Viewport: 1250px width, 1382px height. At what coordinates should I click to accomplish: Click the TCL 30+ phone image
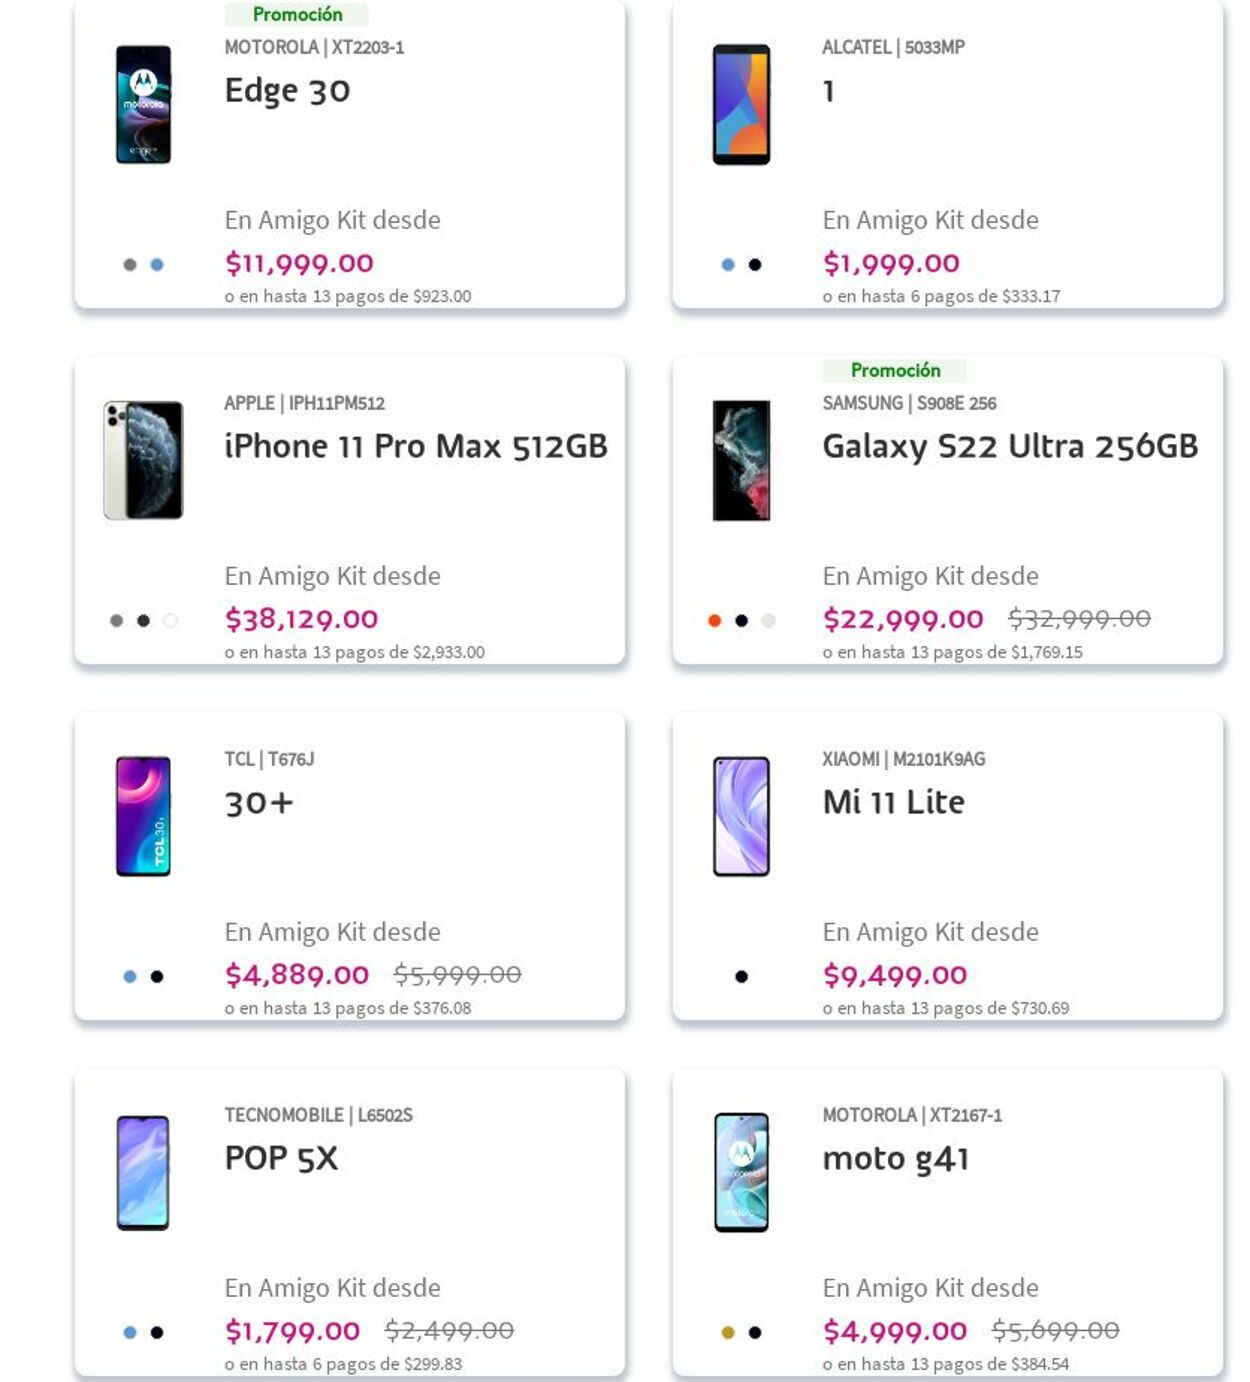pos(143,816)
